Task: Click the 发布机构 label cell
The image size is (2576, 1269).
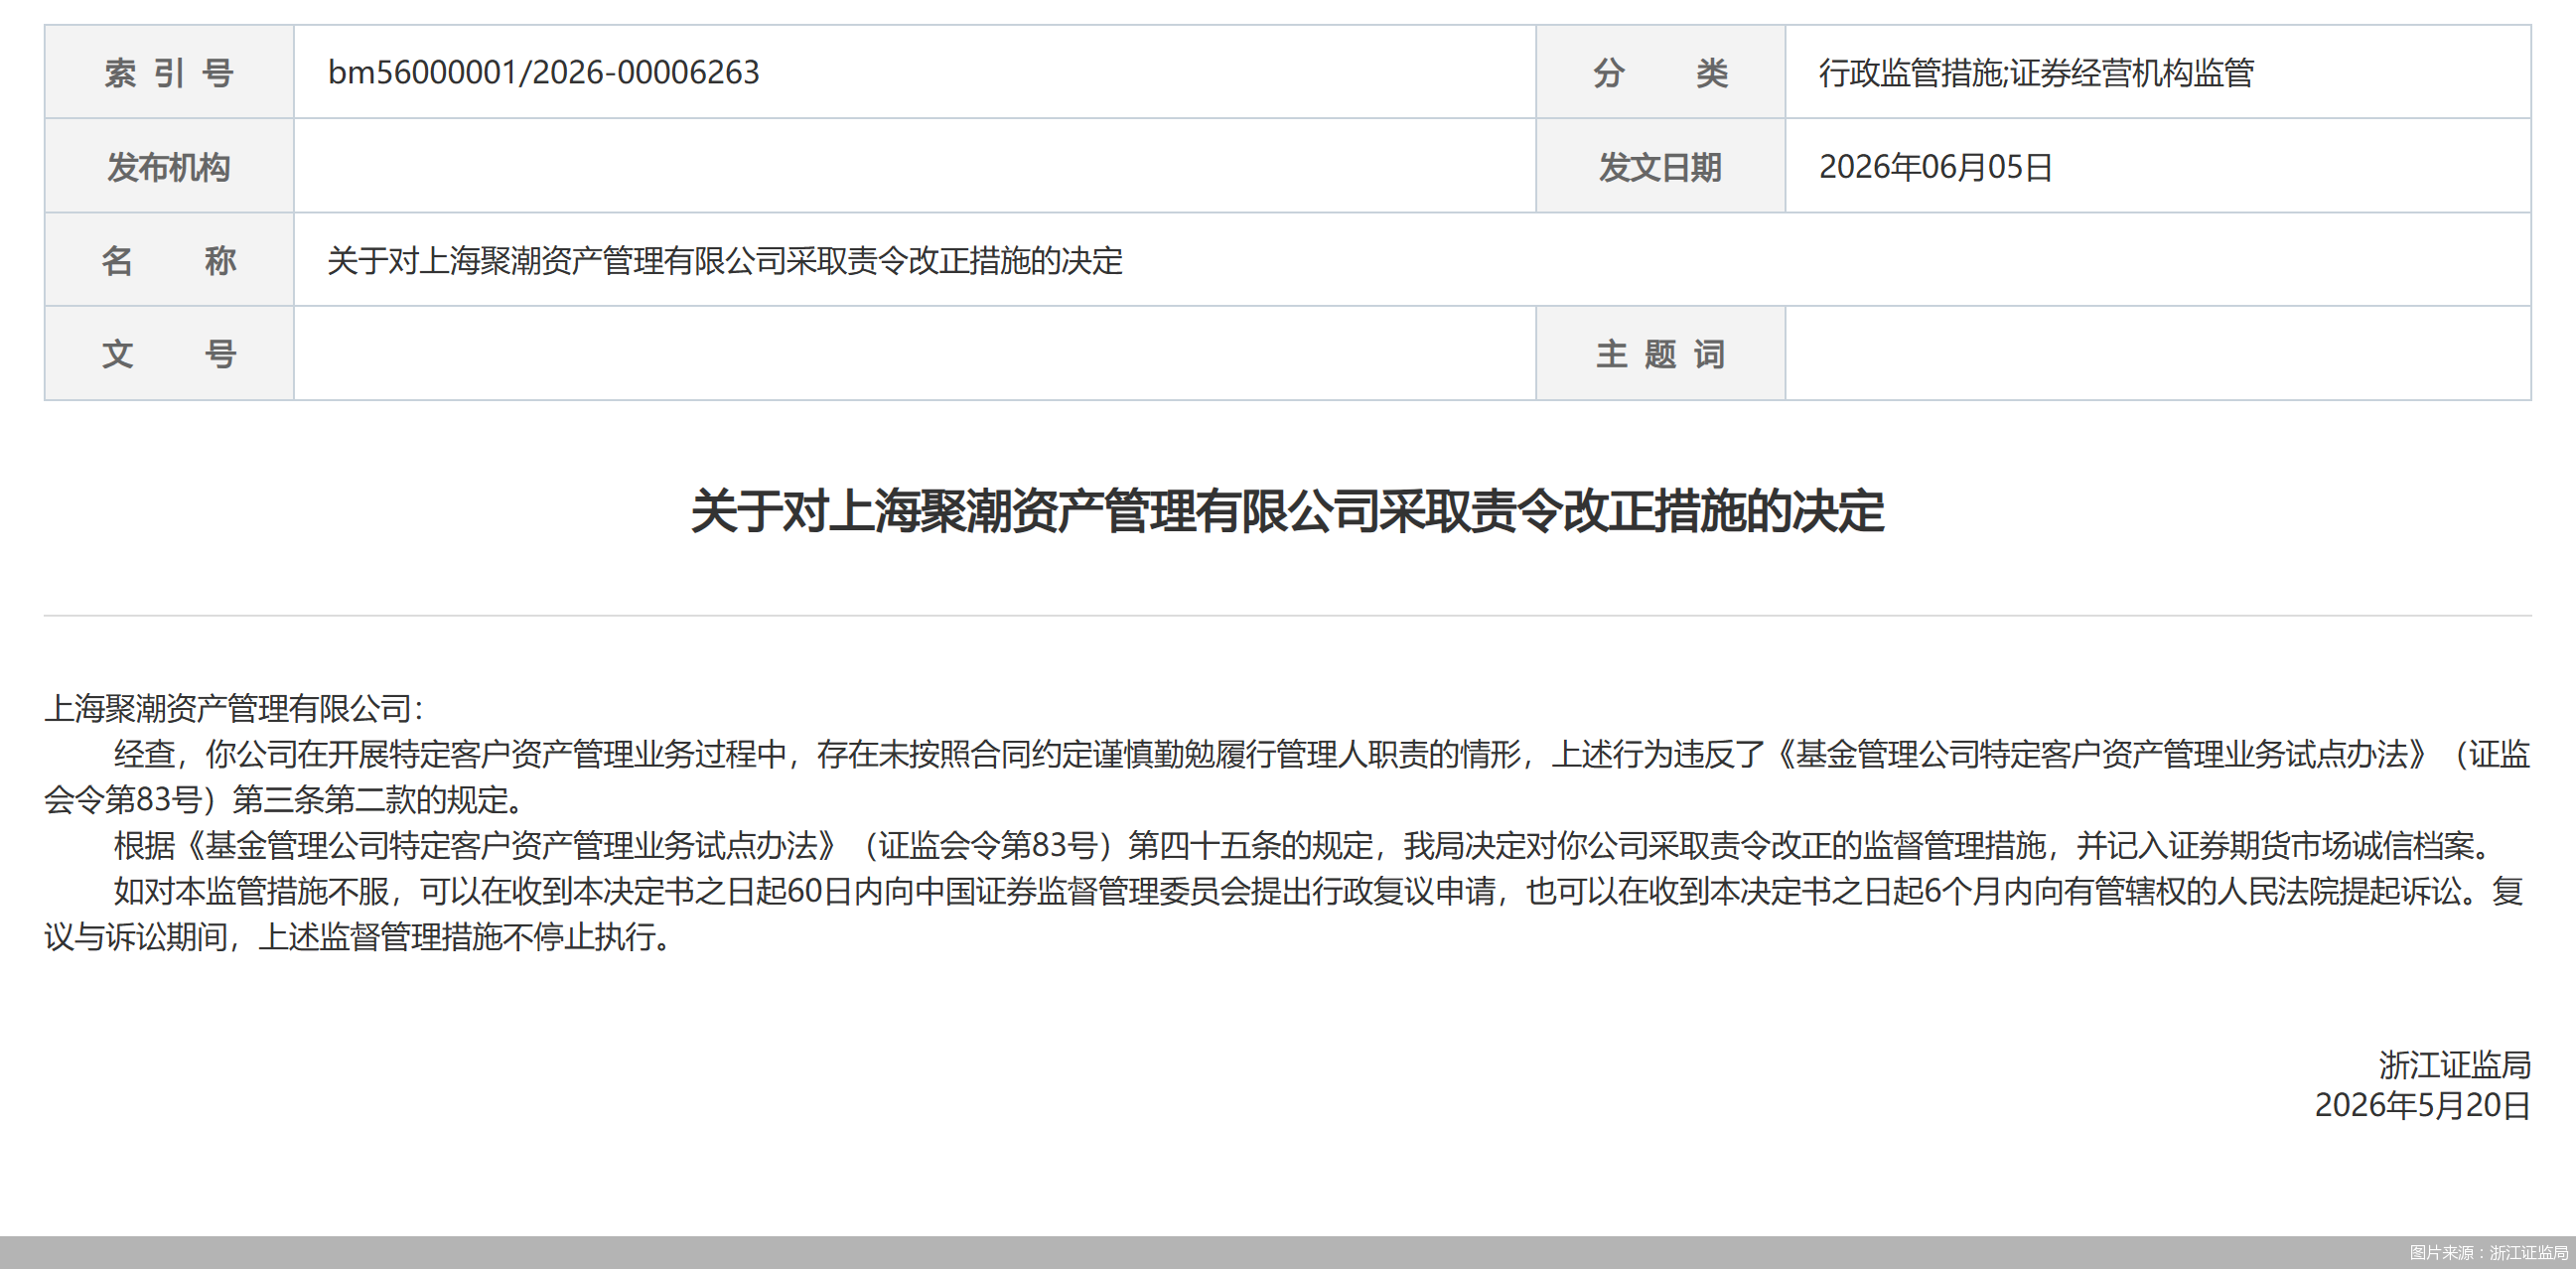Action: [x=169, y=166]
